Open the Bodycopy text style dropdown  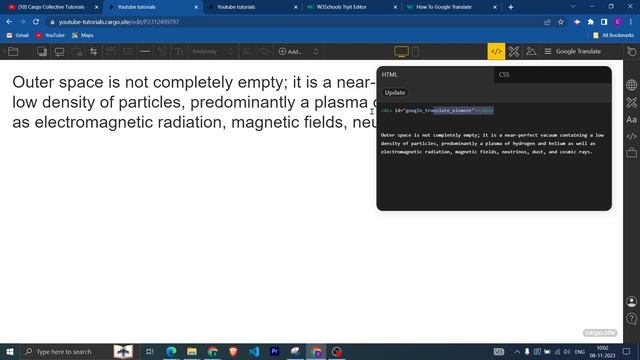pyautogui.click(x=212, y=51)
